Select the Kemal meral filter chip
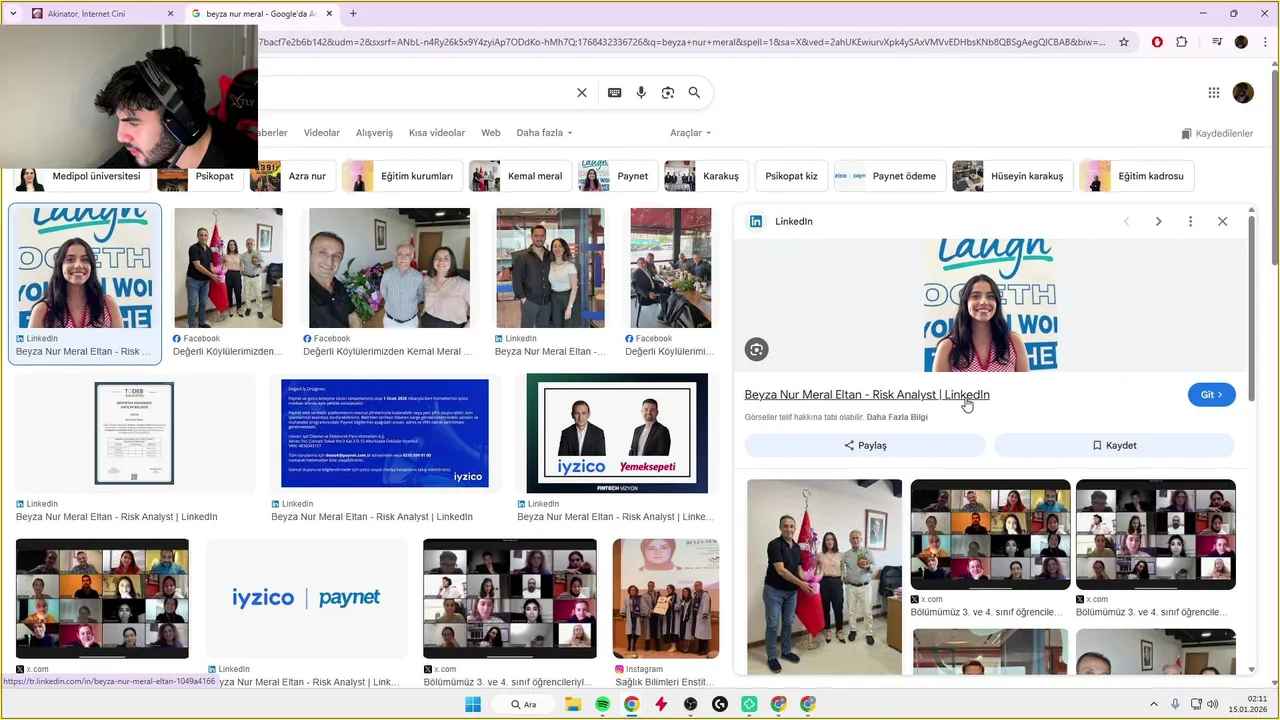 tap(521, 176)
